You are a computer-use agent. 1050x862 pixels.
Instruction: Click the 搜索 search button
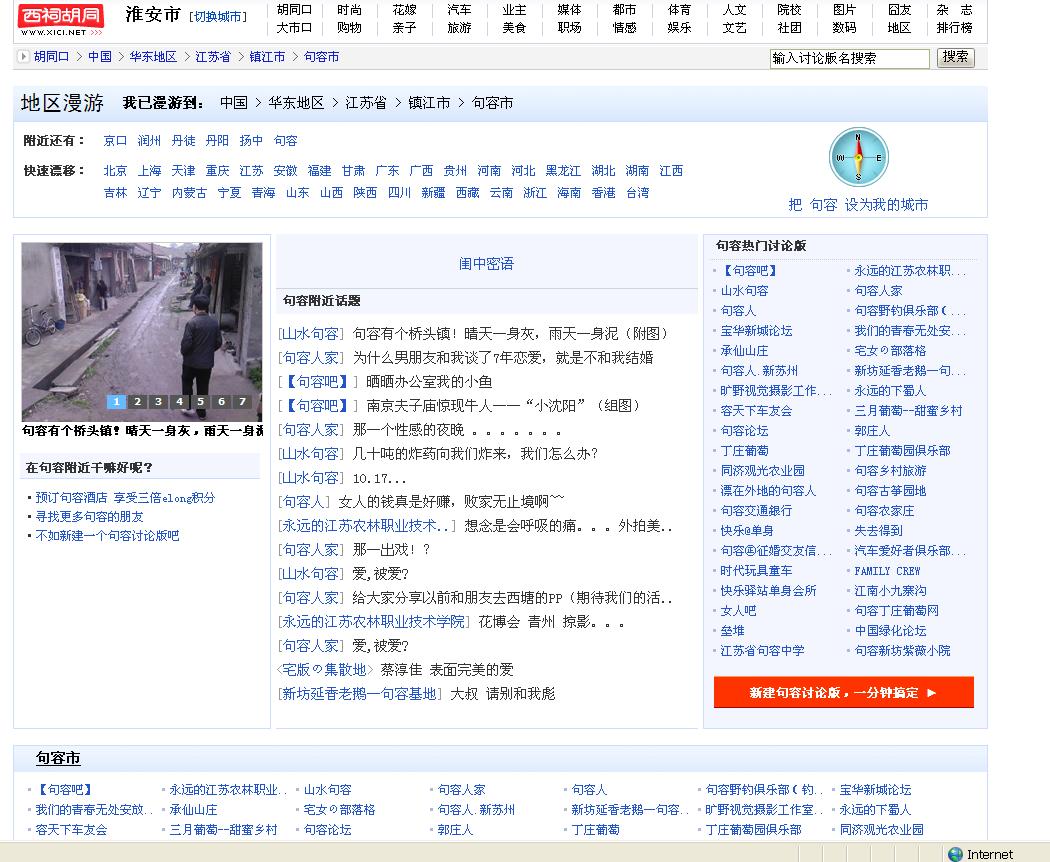click(956, 58)
